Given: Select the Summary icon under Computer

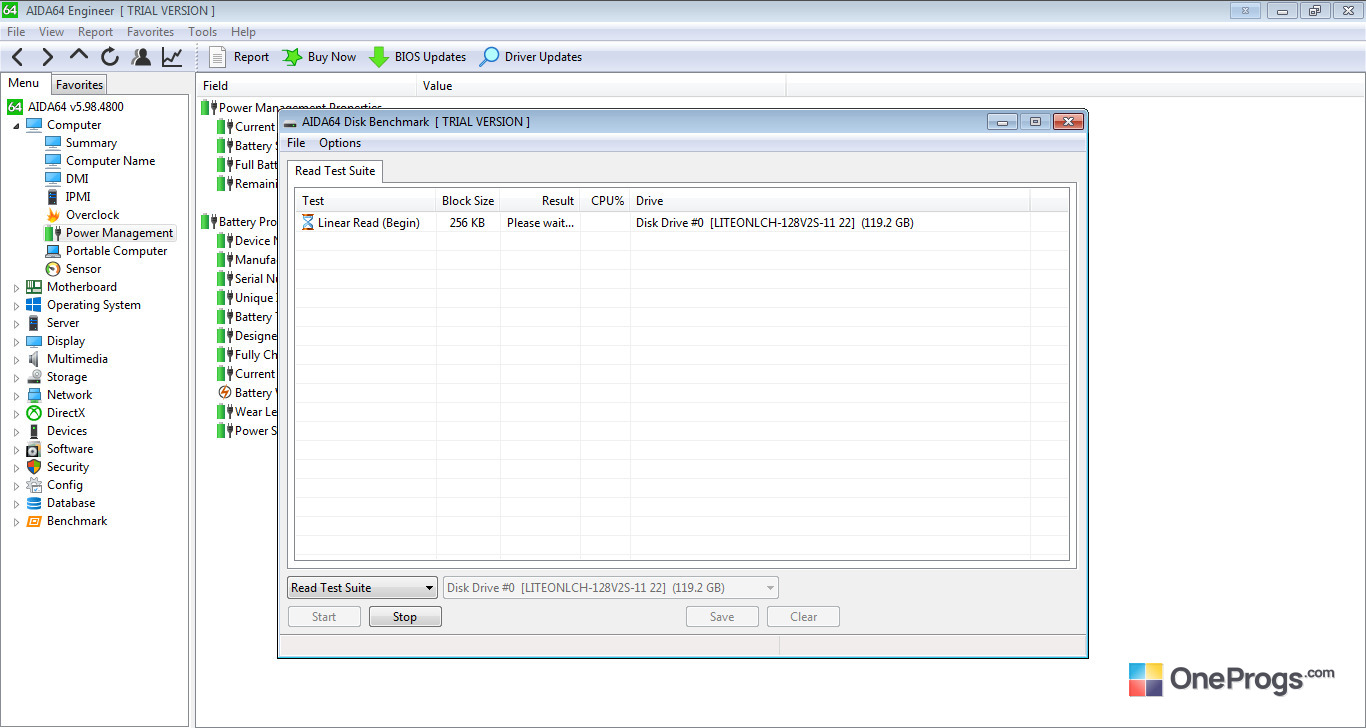Looking at the screenshot, I should [53, 143].
